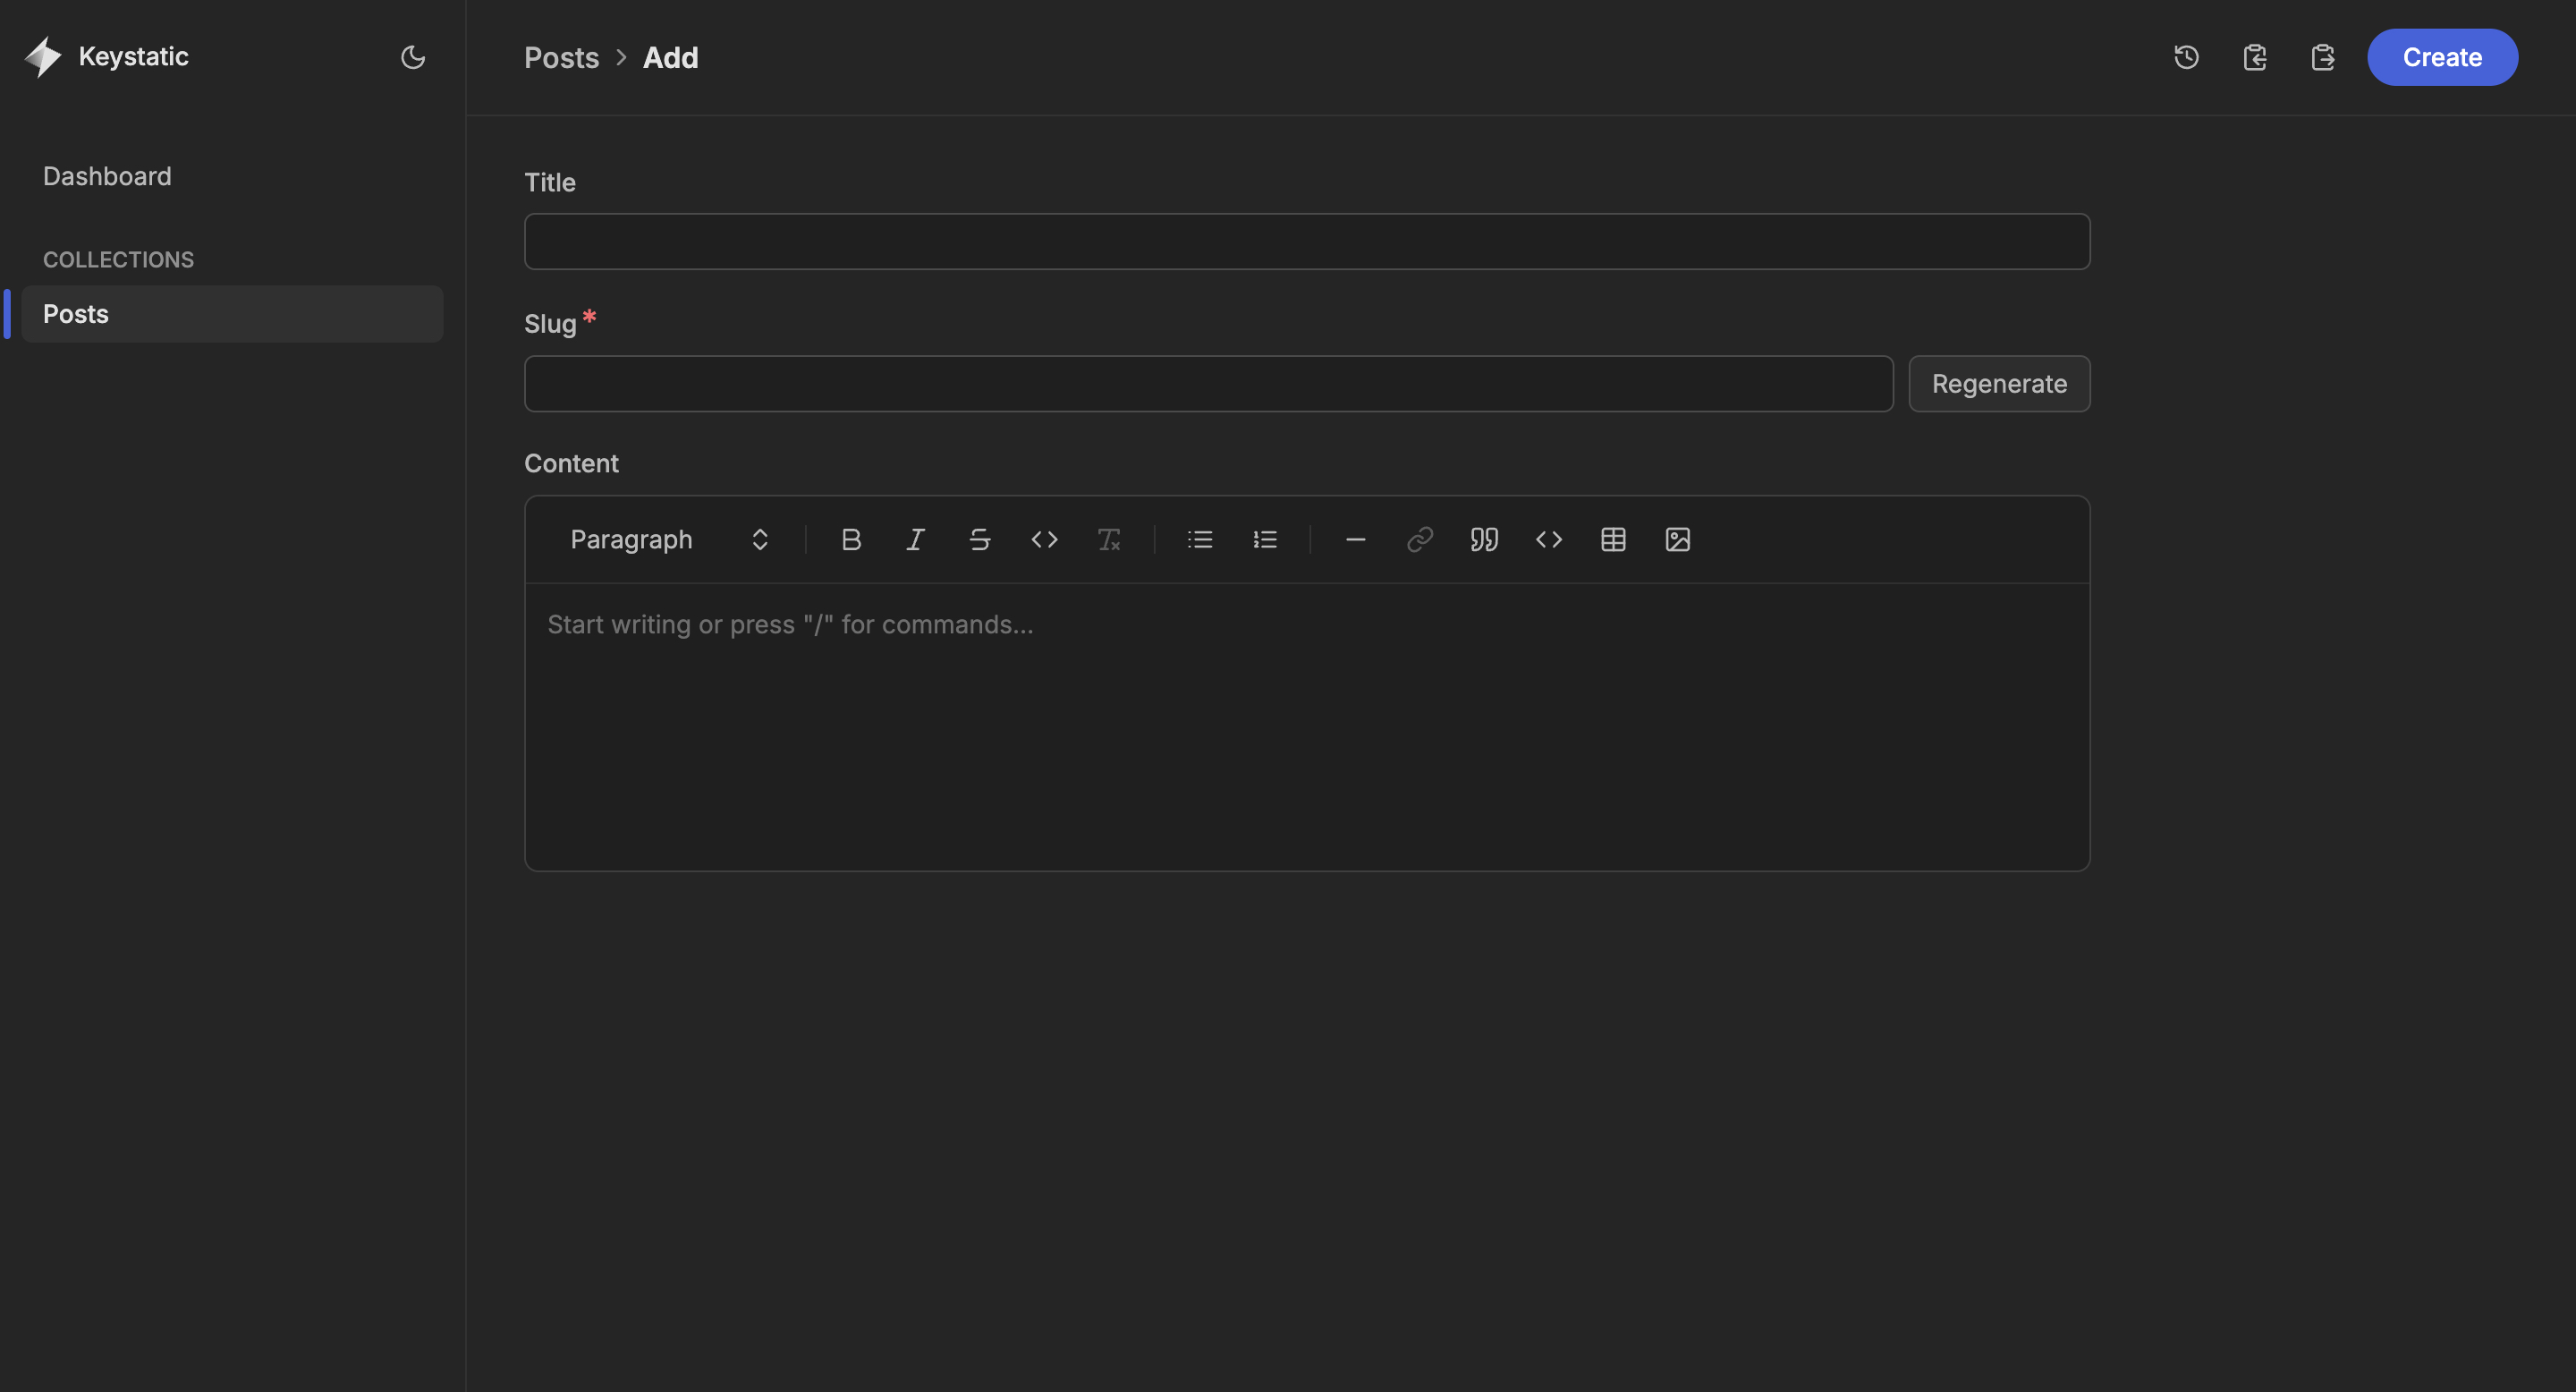This screenshot has width=2576, height=1392.
Task: Click the Create button
Action: (x=2441, y=57)
